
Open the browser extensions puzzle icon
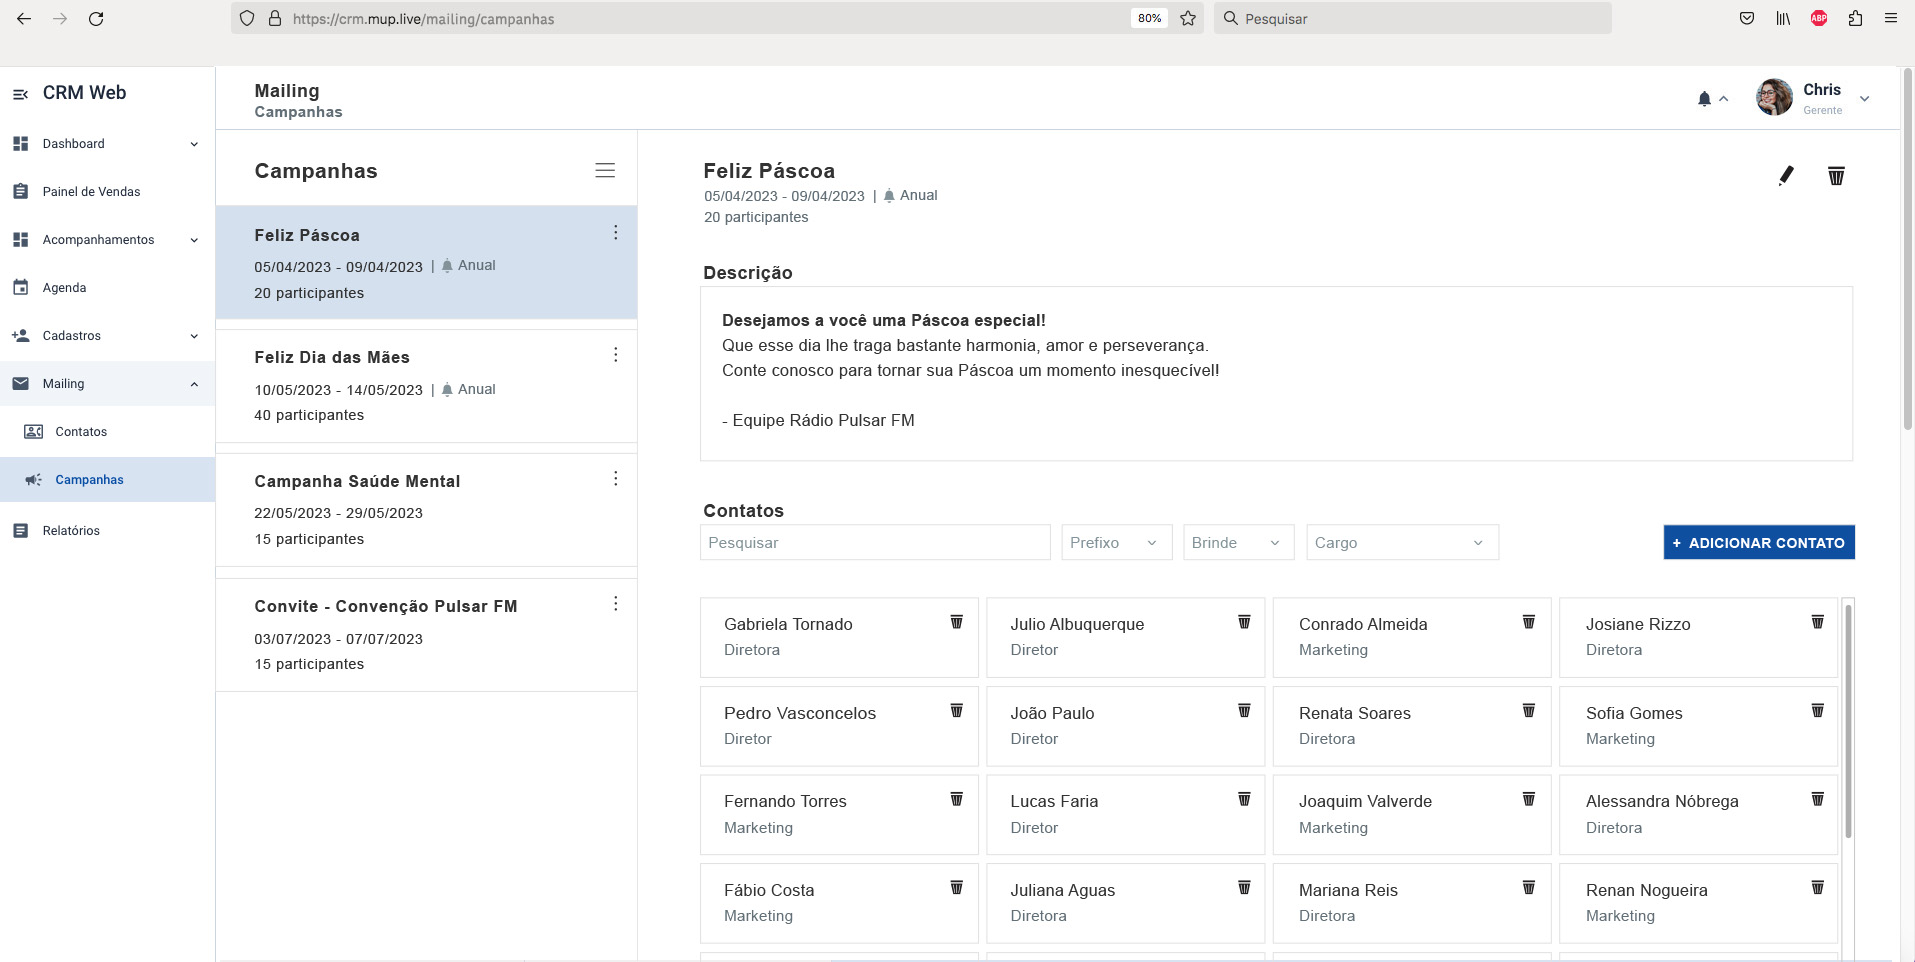coord(1855,18)
